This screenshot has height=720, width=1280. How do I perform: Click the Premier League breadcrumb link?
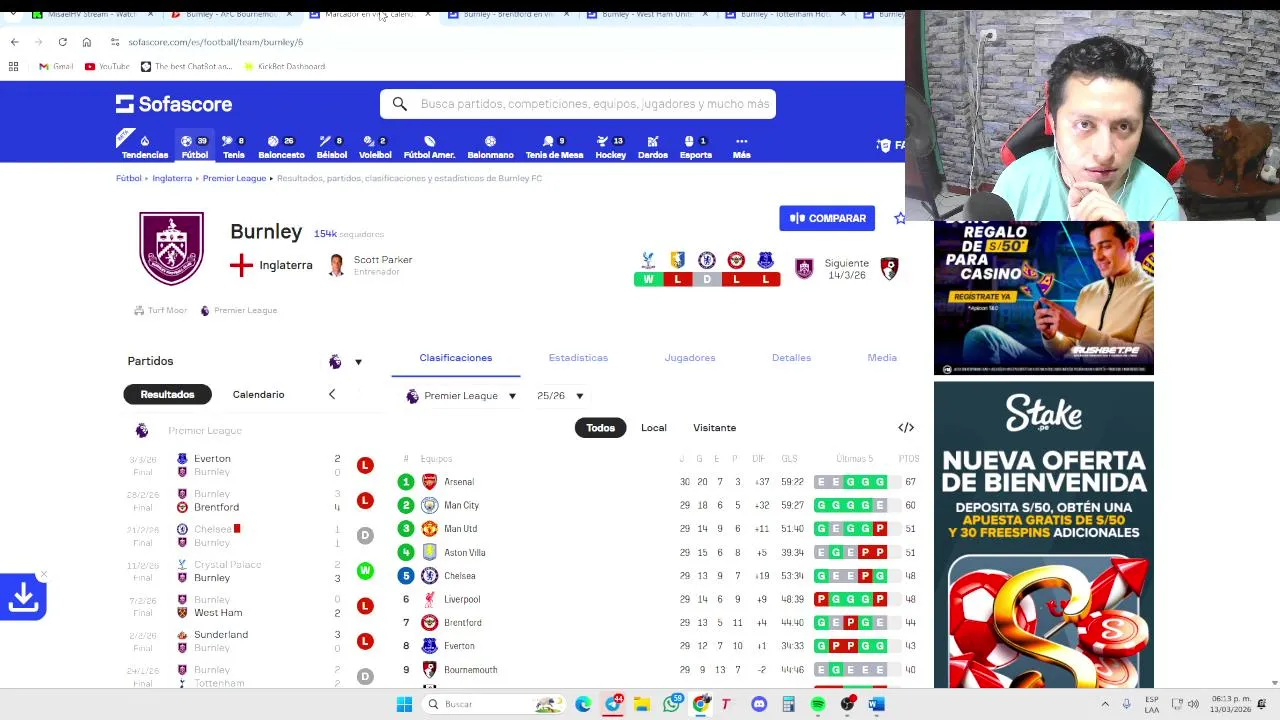point(234,178)
